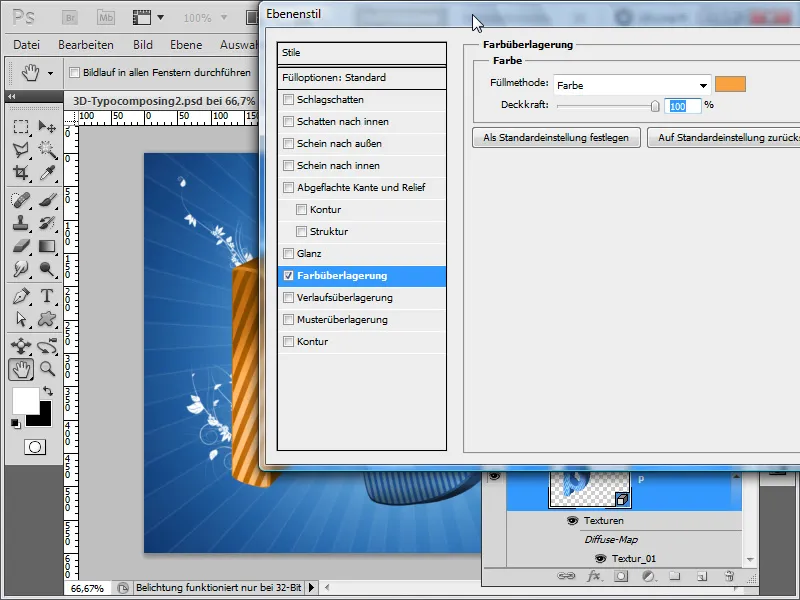Enable Verlaufsüberlagerung checkbox
800x600 pixels.
click(x=288, y=297)
